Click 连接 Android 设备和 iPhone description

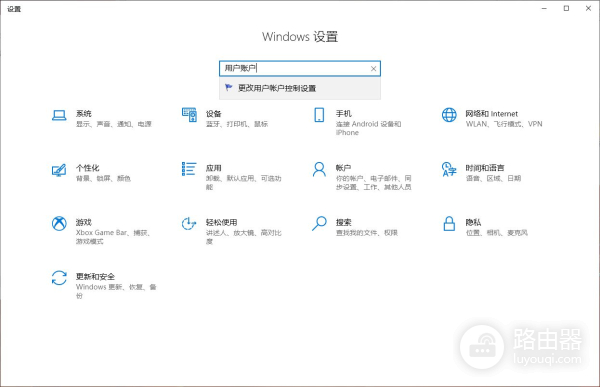coord(368,128)
